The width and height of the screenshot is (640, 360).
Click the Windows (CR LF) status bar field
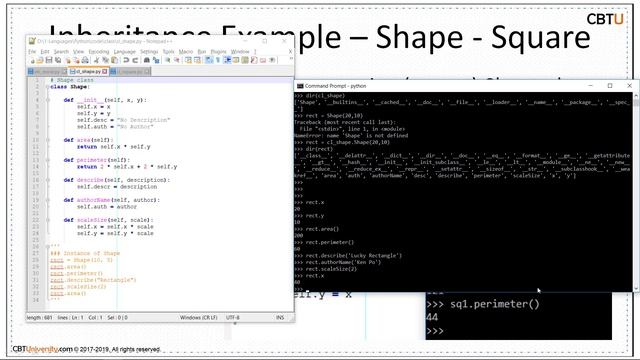[198, 317]
